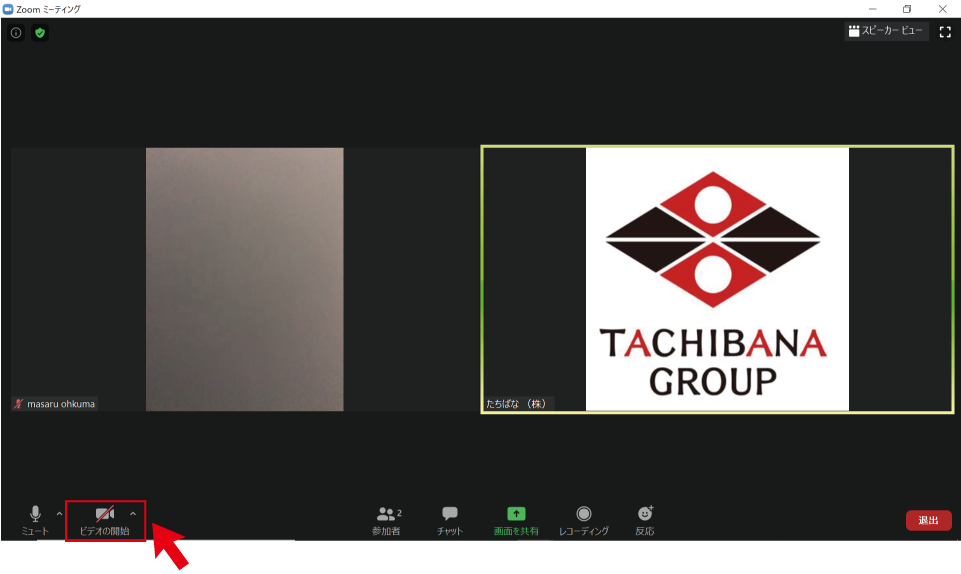This screenshot has height=574, width=961.
Task: Click the masaru ohkuma name label
Action: coord(55,404)
